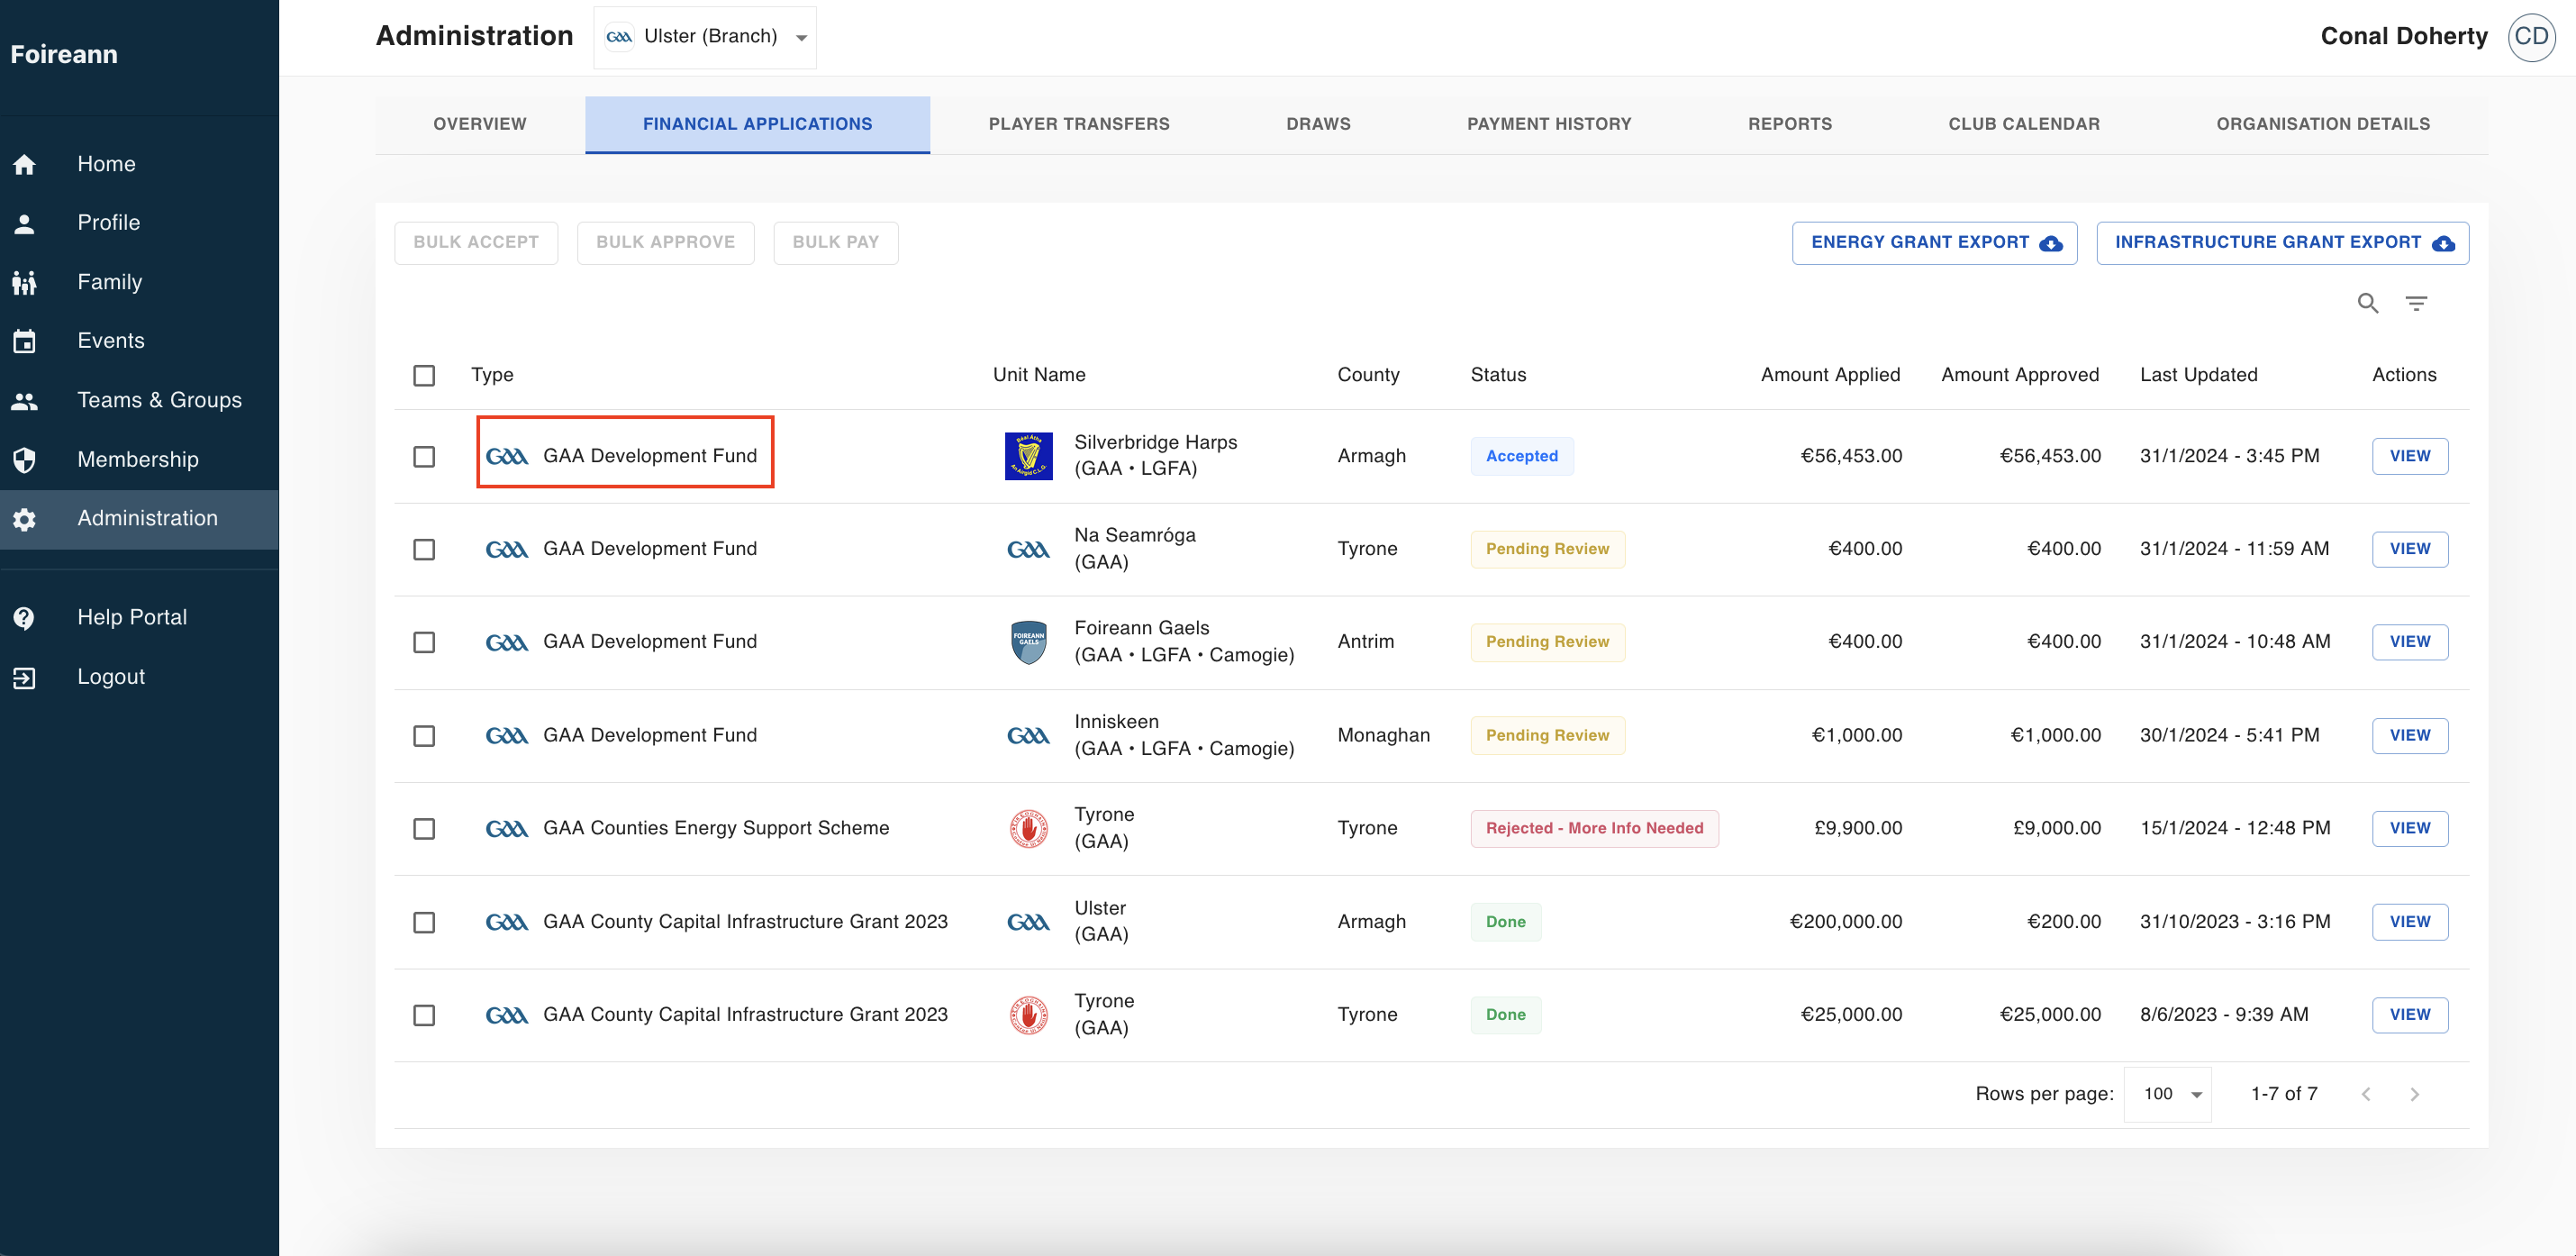Click Tyrone crest in €25,000.00 row
2576x1256 pixels.
(1028, 1015)
